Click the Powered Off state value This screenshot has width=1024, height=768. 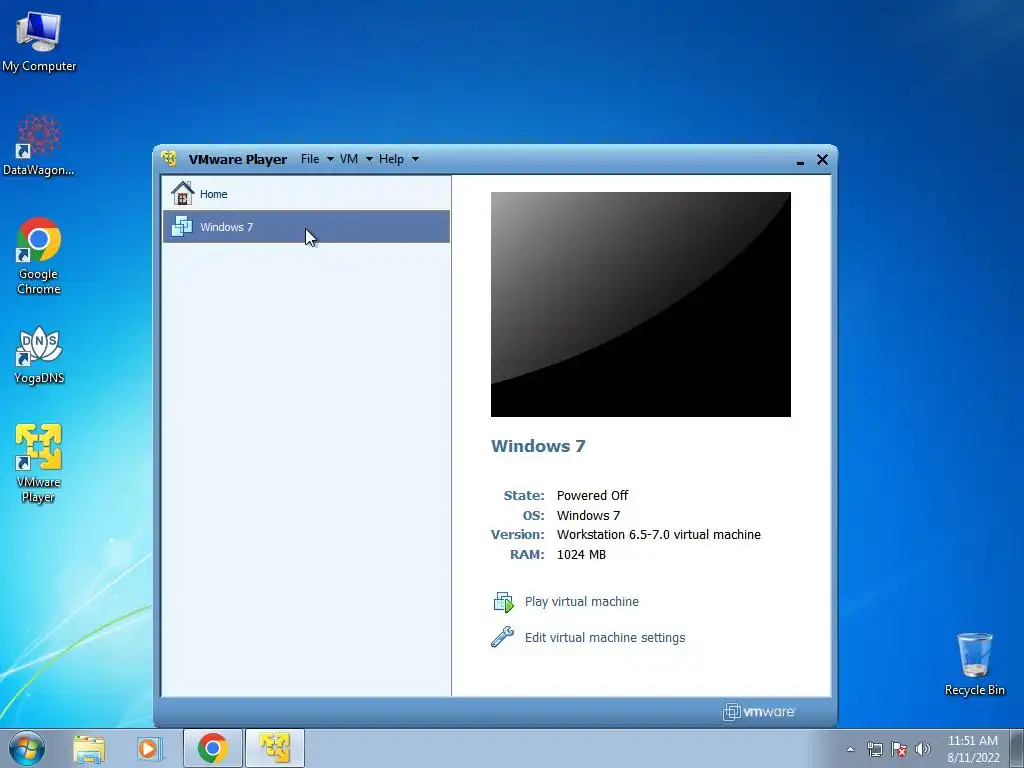coord(592,496)
